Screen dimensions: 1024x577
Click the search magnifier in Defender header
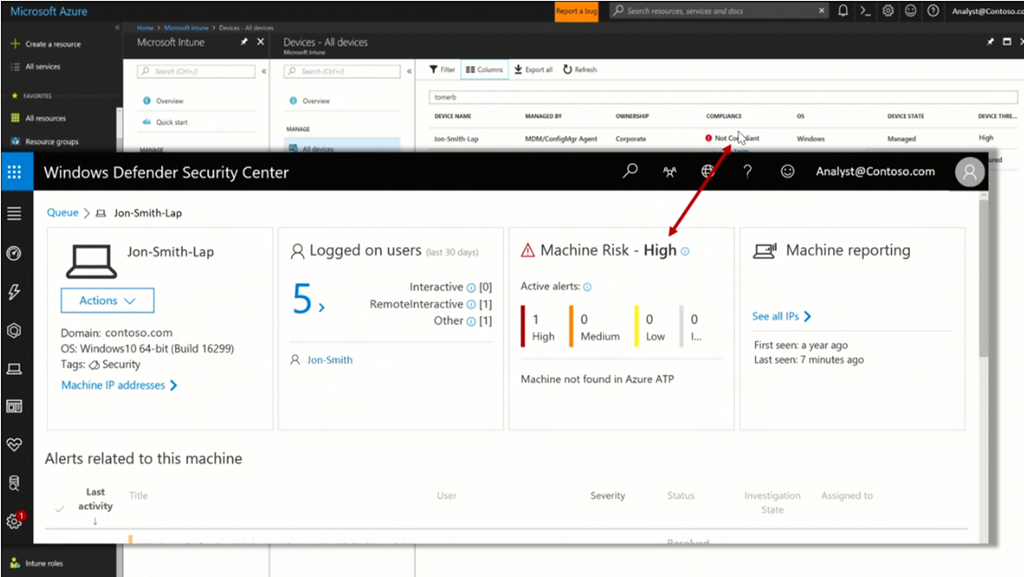coord(630,171)
